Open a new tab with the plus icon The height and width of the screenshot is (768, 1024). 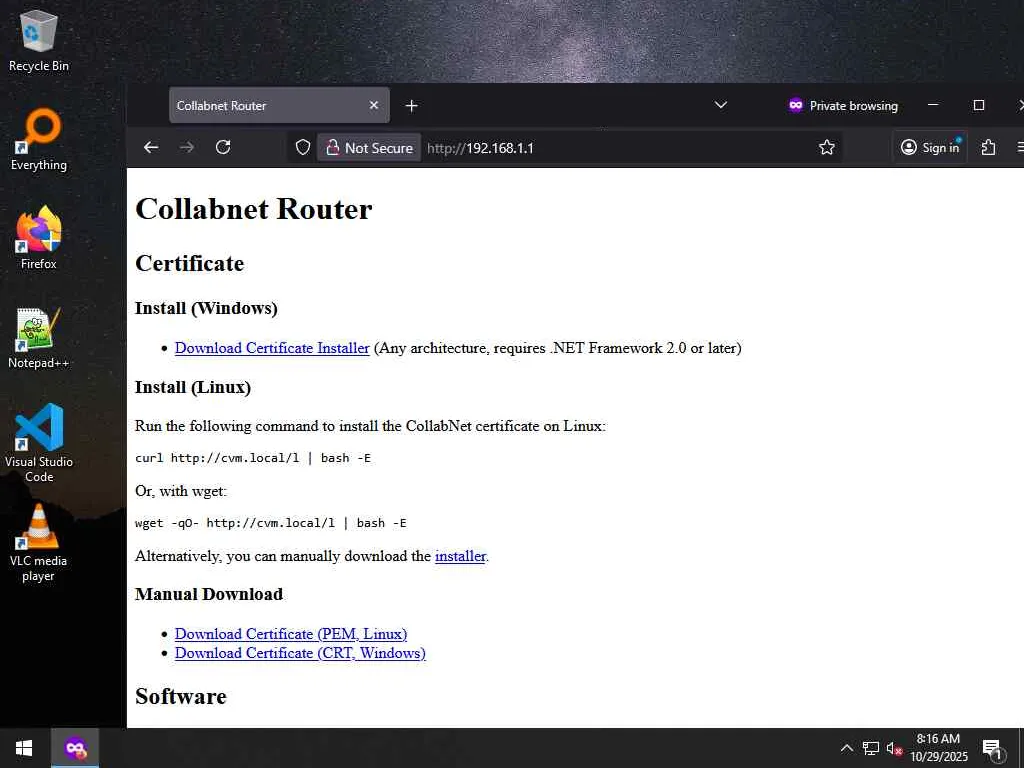point(411,106)
